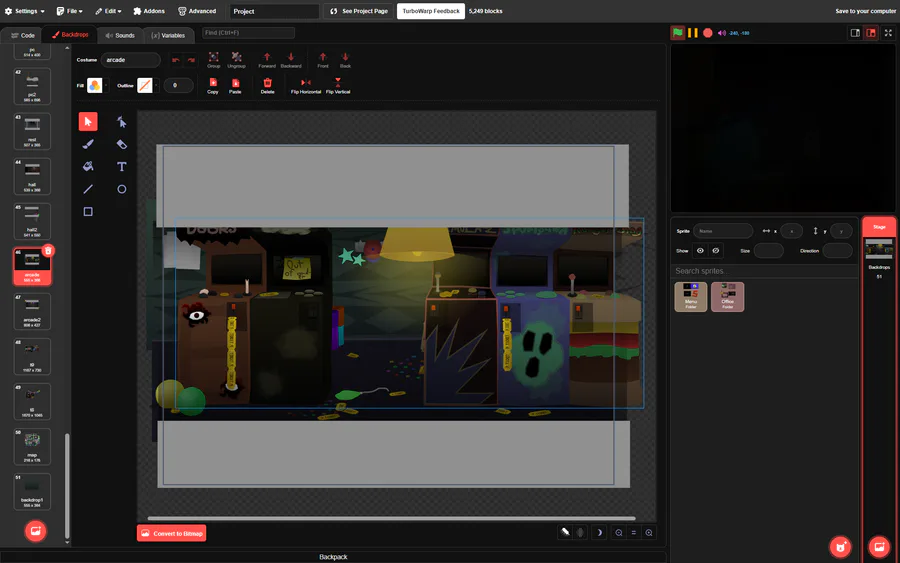Switch to the Backdrops tab
The width and height of the screenshot is (900, 563).
[70, 34]
